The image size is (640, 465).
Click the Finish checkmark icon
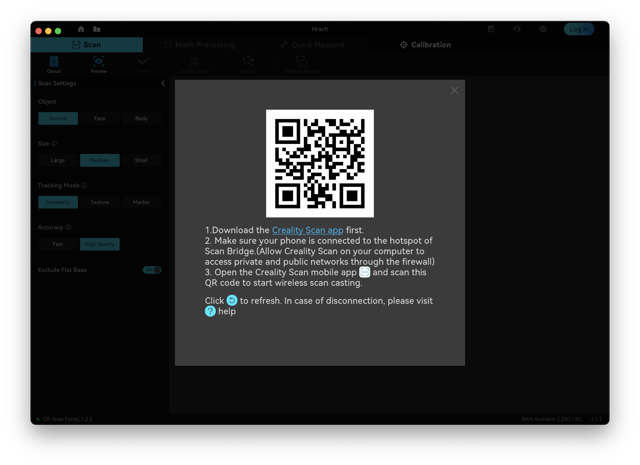point(143,62)
